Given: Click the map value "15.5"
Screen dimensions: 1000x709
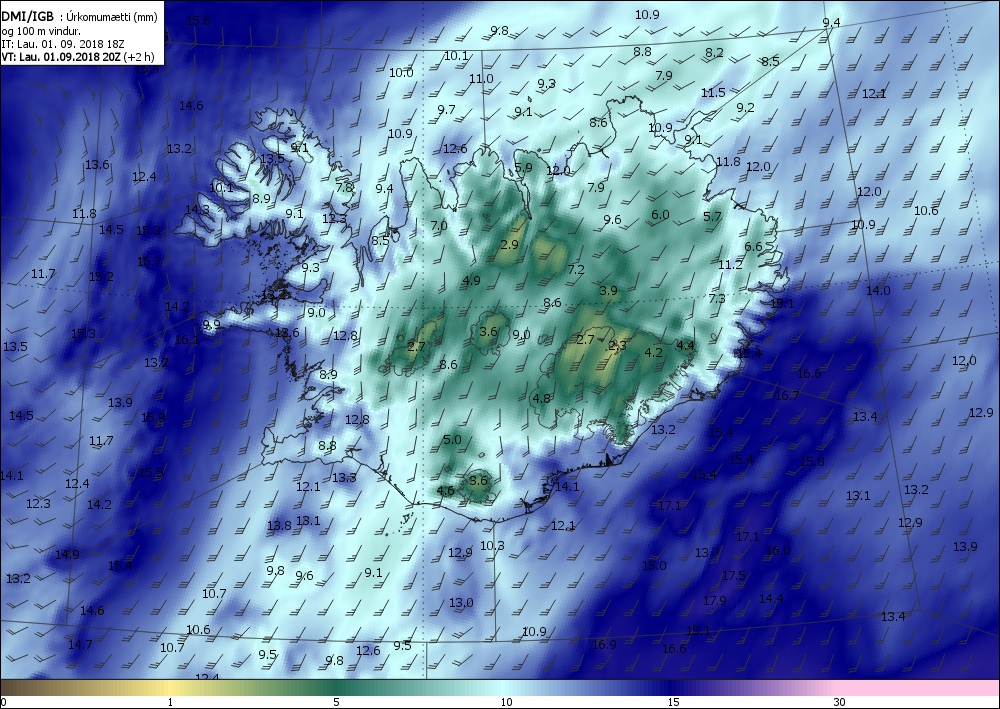Looking at the screenshot, I should [x=151, y=472].
